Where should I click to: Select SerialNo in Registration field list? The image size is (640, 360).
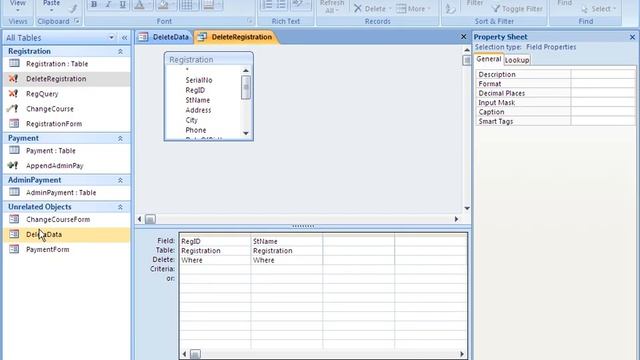[199, 80]
